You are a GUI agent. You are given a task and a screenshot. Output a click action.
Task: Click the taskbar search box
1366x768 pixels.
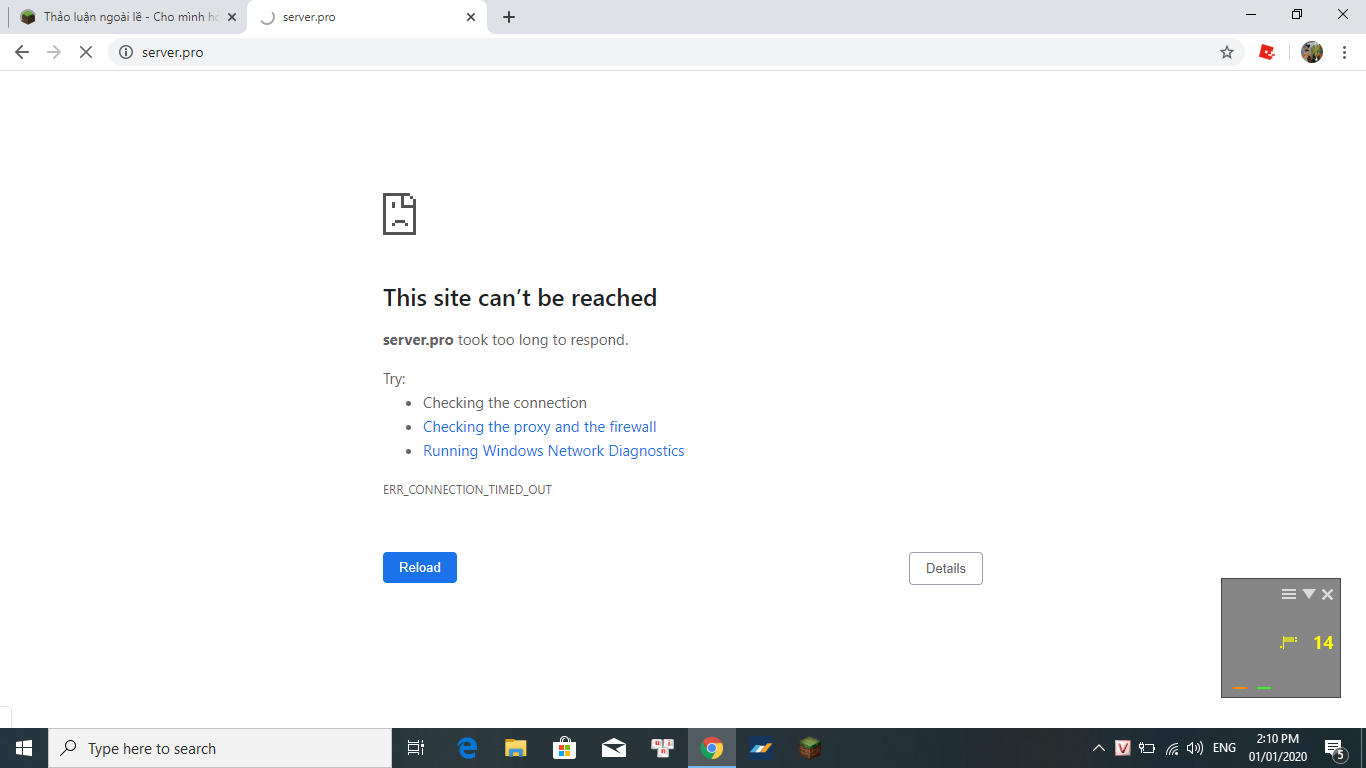220,748
